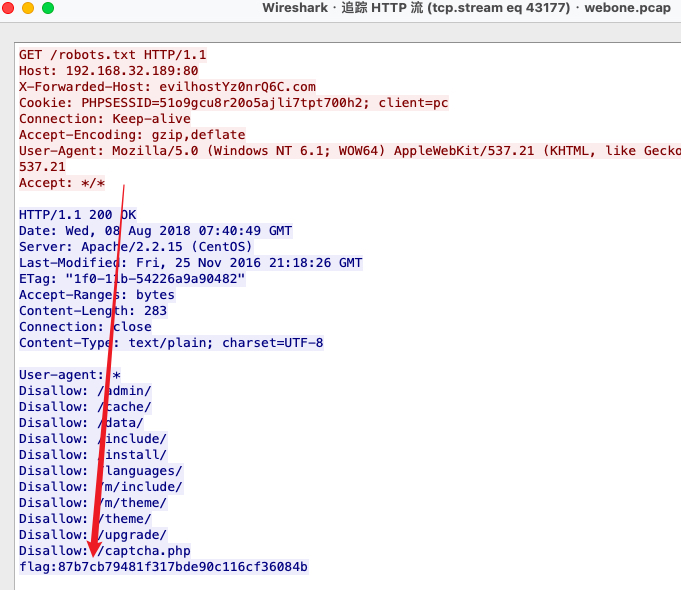
Task: Click the Wireshark window title text
Action: [x=470, y=8]
